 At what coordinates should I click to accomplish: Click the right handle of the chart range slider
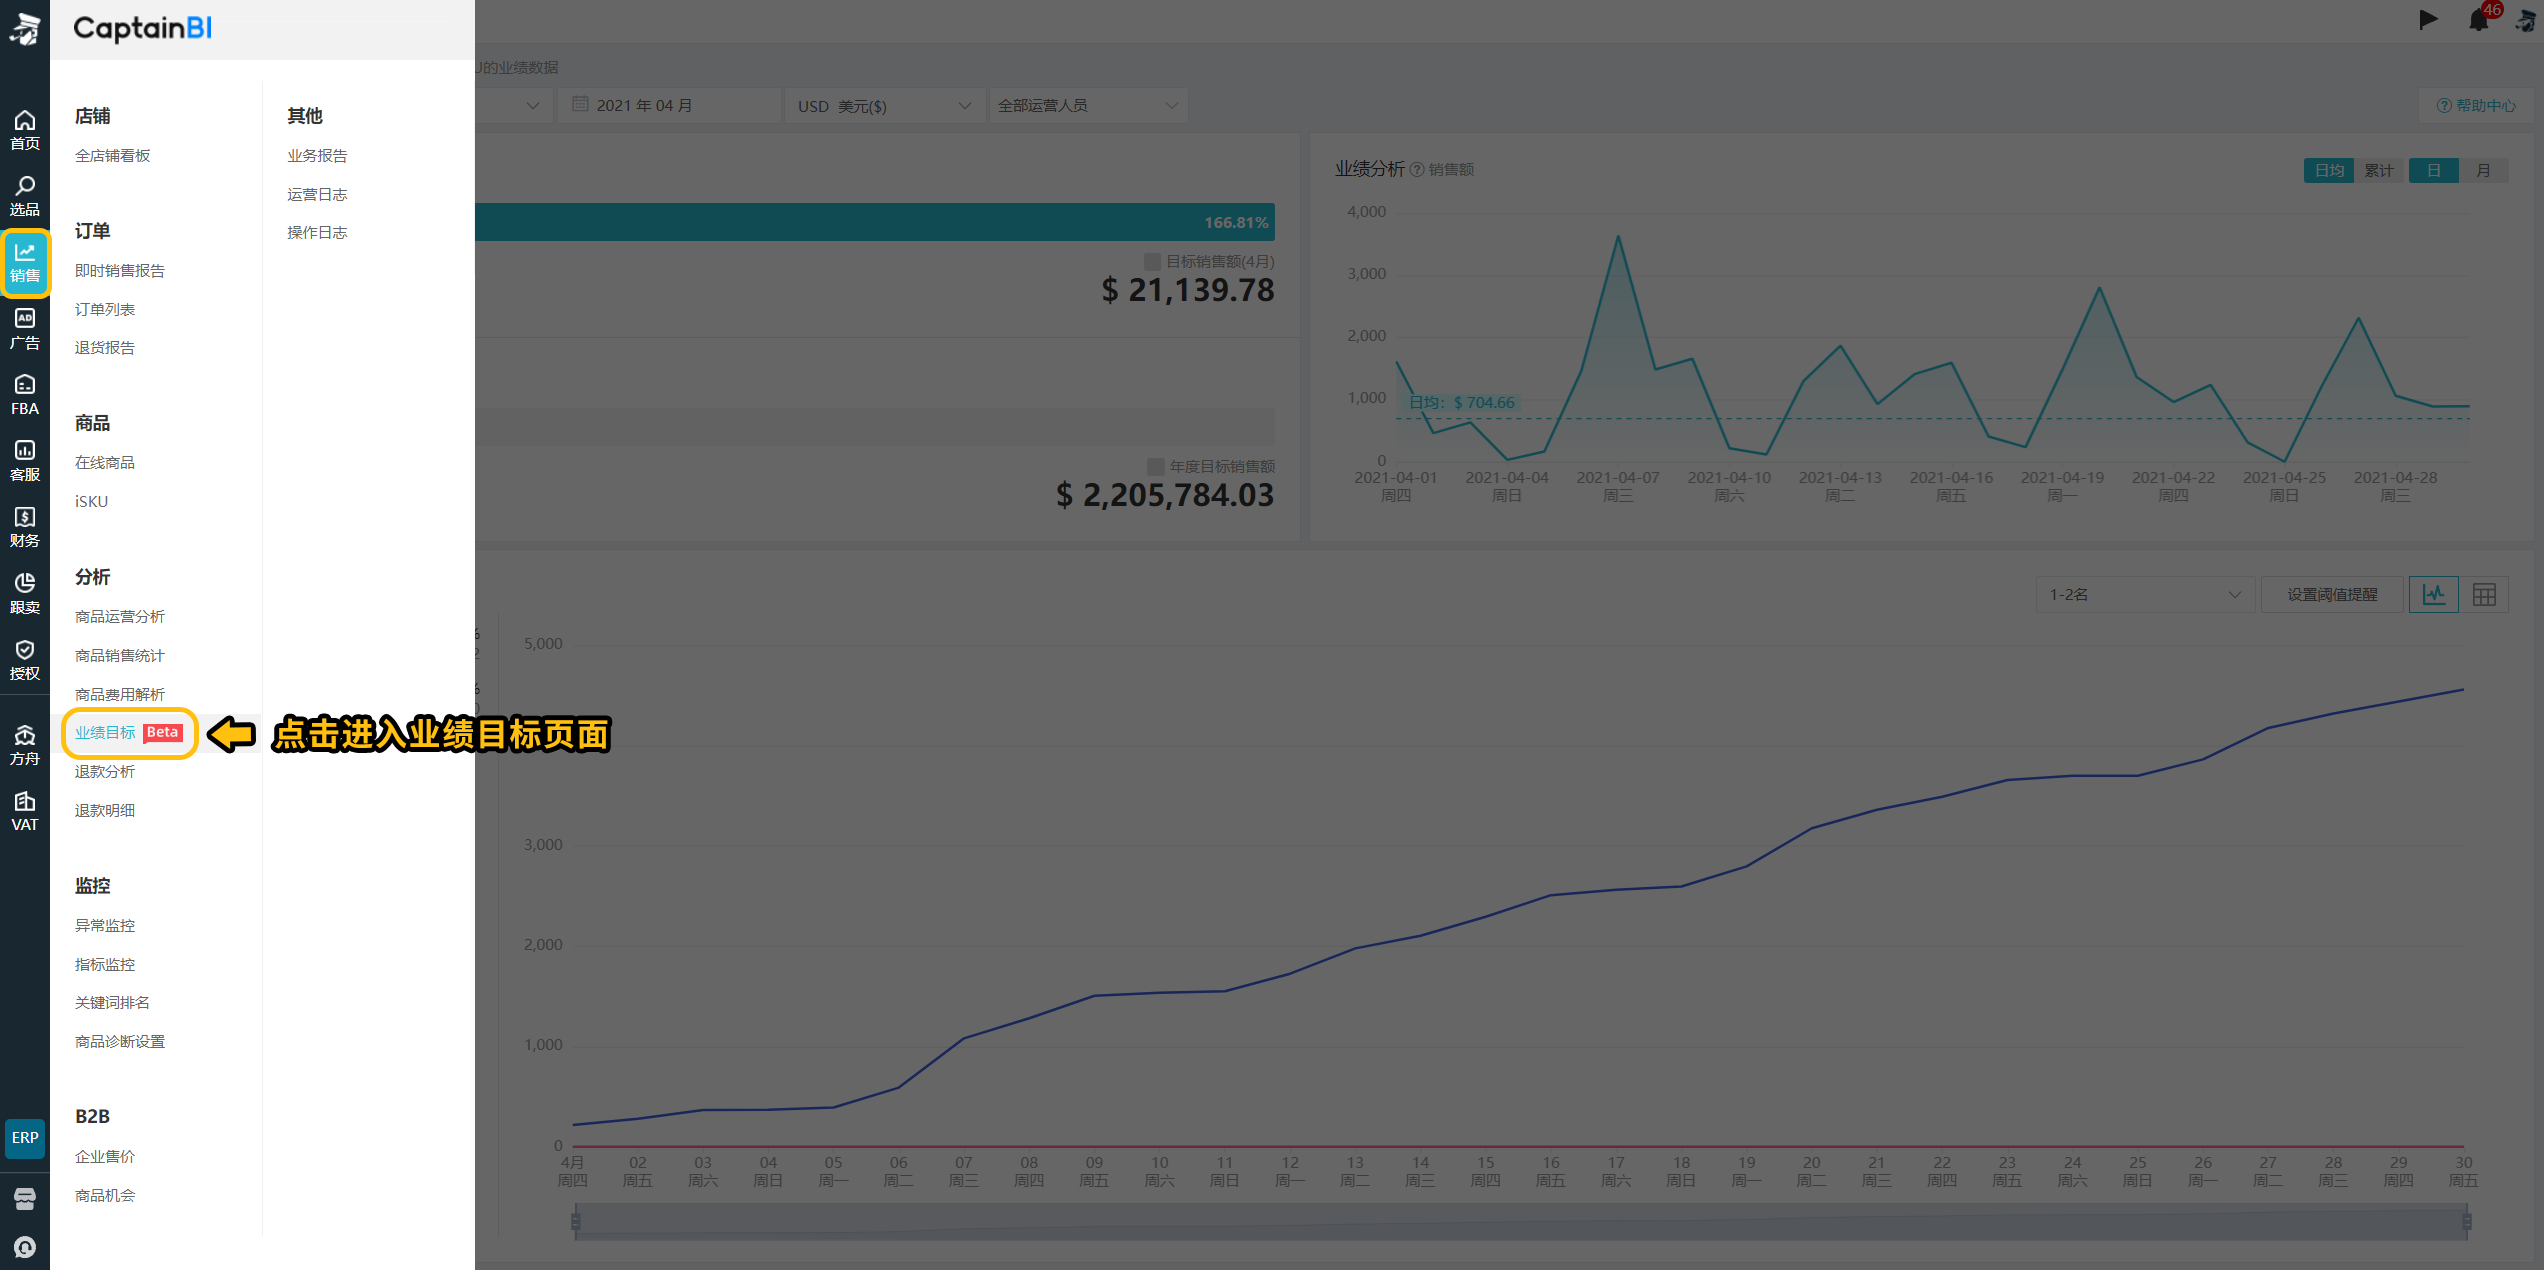click(x=2467, y=1222)
